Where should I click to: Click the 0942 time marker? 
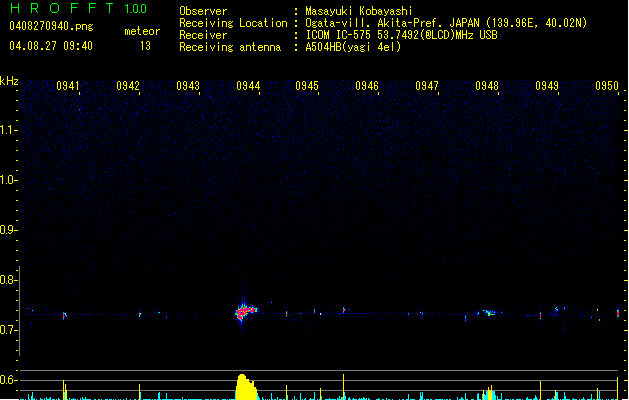pyautogui.click(x=128, y=86)
